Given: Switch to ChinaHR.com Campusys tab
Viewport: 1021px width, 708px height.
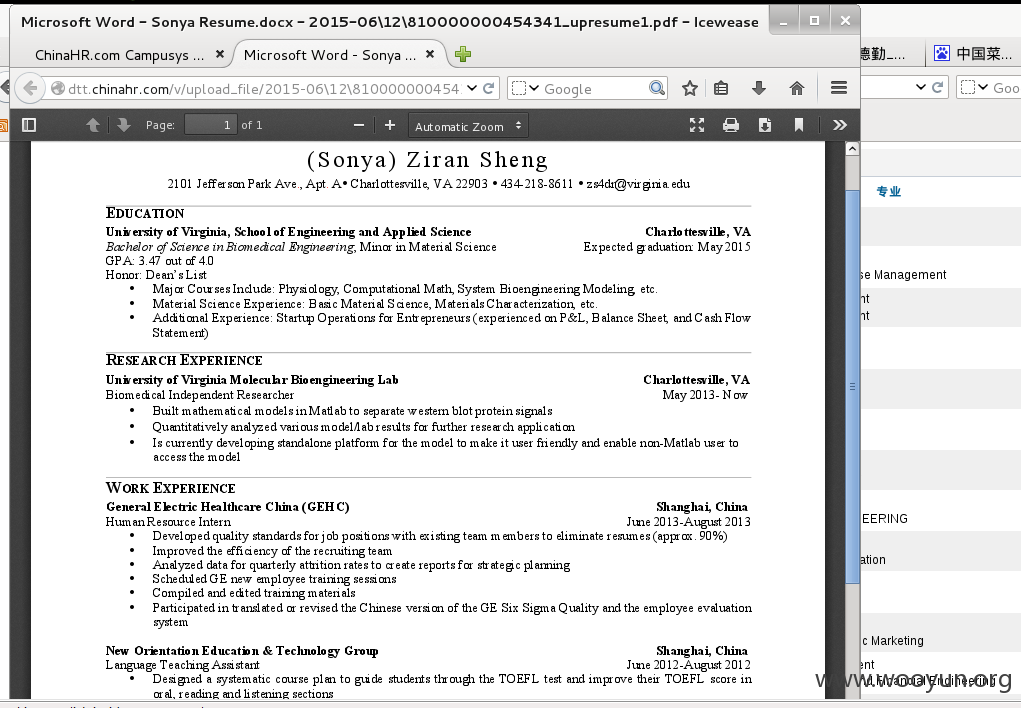Looking at the screenshot, I should pyautogui.click(x=119, y=55).
